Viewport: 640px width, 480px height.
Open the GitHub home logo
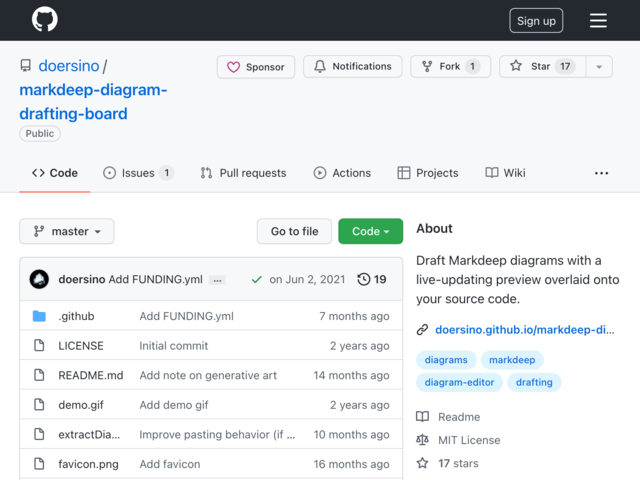(44, 19)
